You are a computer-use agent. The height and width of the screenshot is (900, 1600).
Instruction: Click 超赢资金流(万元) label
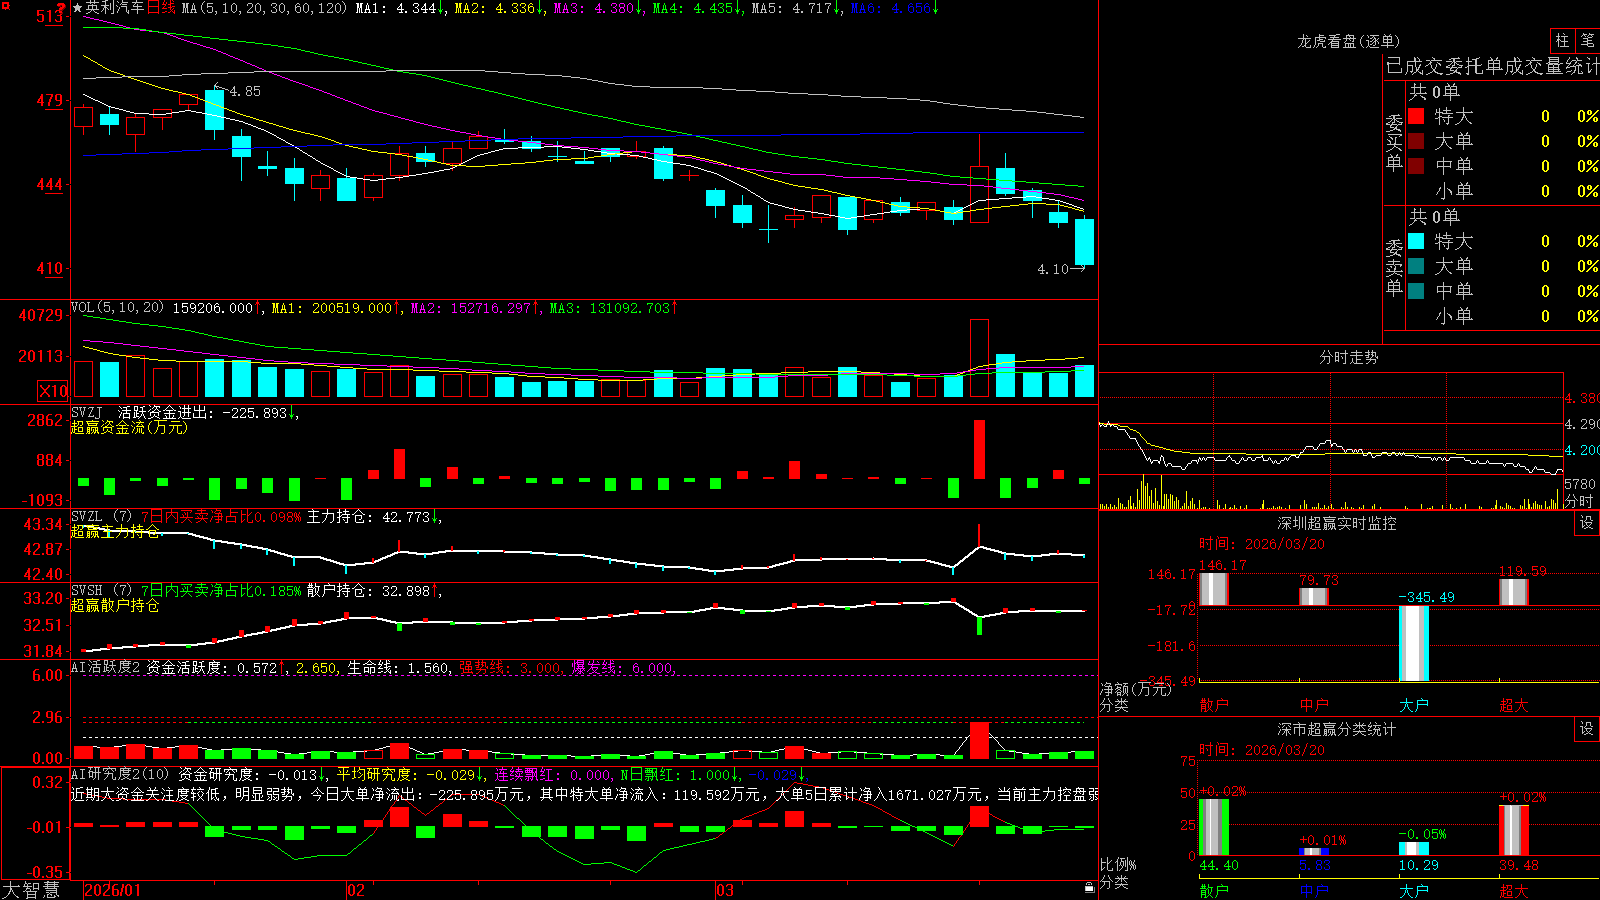129,427
